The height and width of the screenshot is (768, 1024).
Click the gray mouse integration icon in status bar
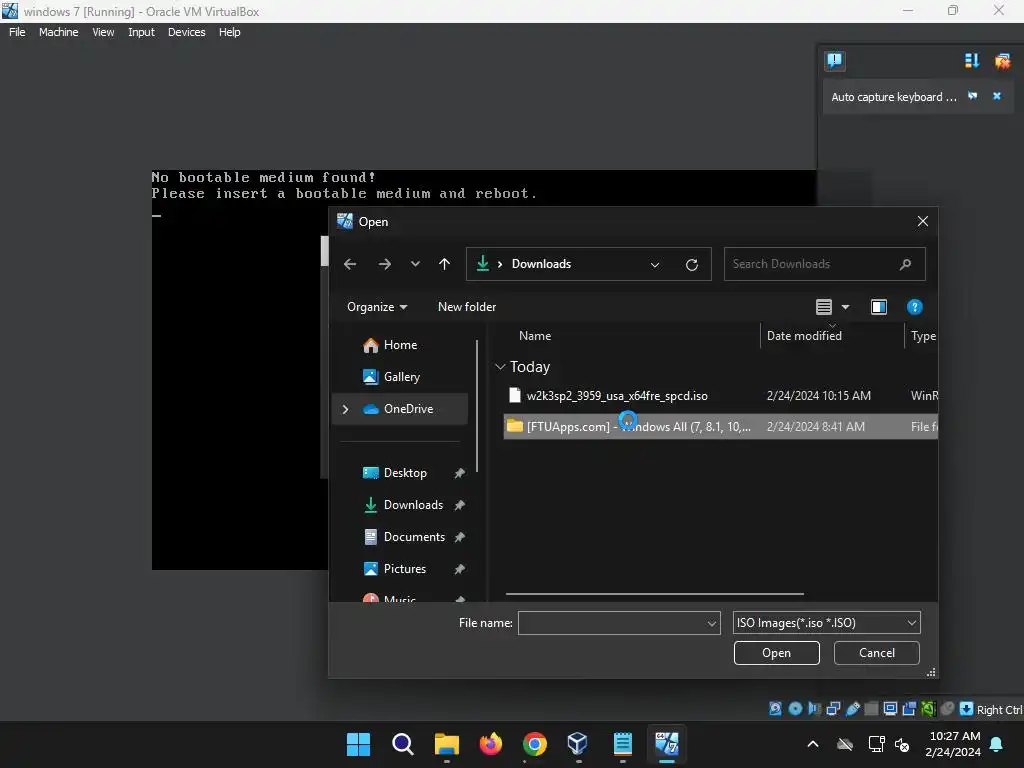tap(947, 709)
